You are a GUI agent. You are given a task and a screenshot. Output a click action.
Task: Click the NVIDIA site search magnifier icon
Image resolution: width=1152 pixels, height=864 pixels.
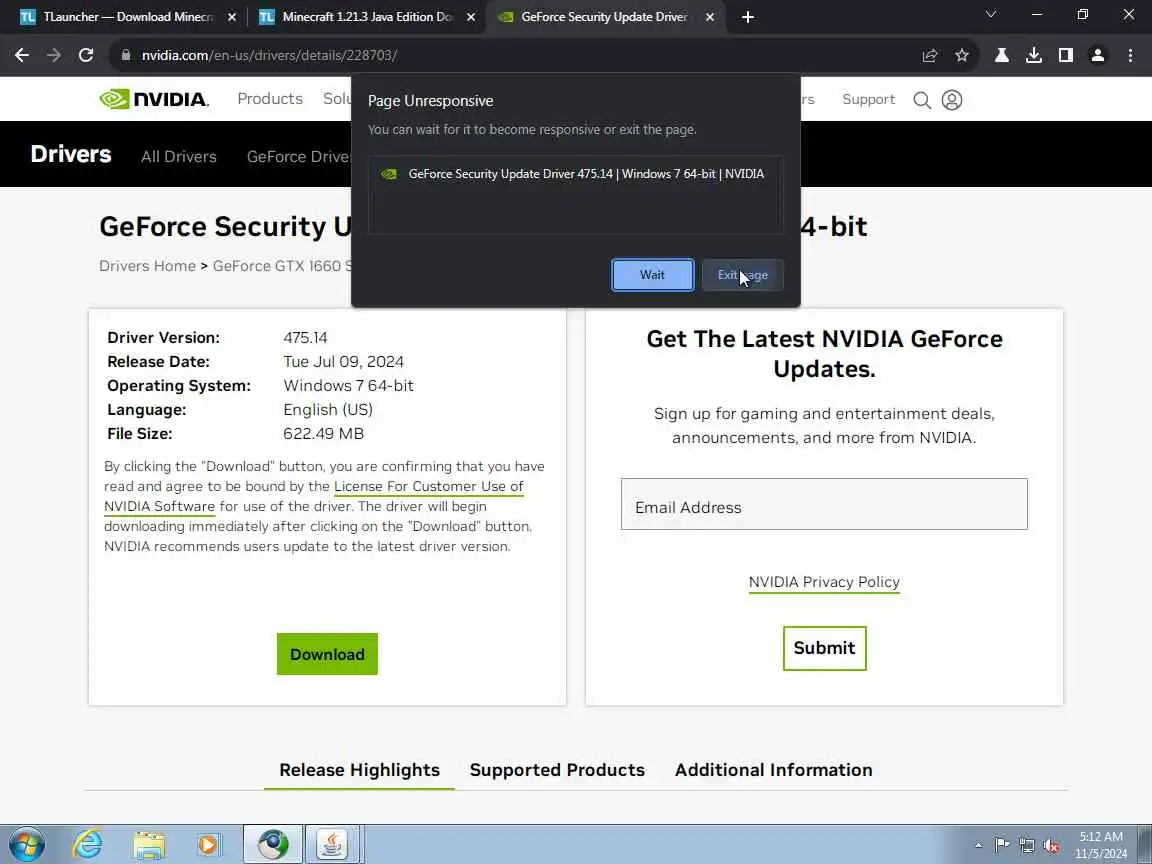tap(921, 100)
